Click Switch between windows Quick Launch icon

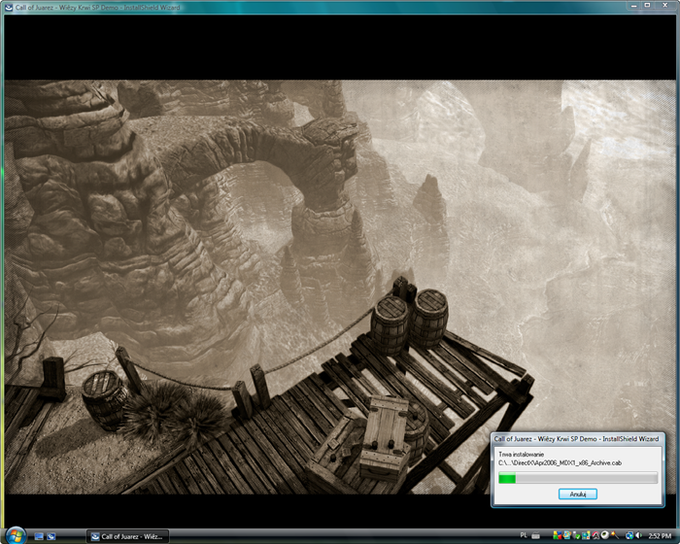[x=51, y=537]
